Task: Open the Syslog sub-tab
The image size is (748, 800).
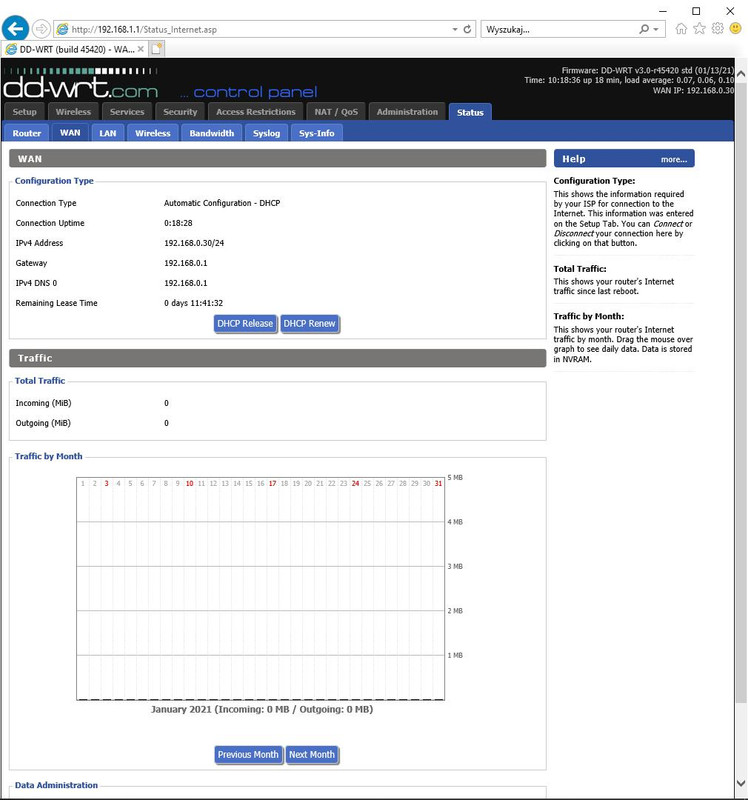Action: tap(266, 133)
